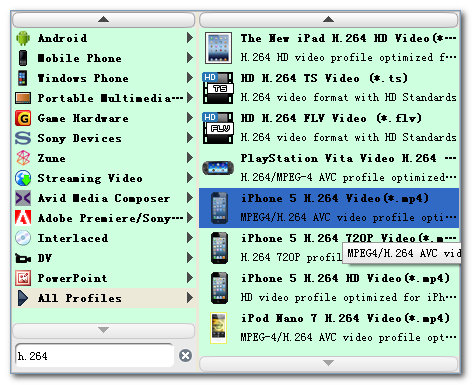
Task: Click the Windows Phone device icon
Action: [23, 78]
